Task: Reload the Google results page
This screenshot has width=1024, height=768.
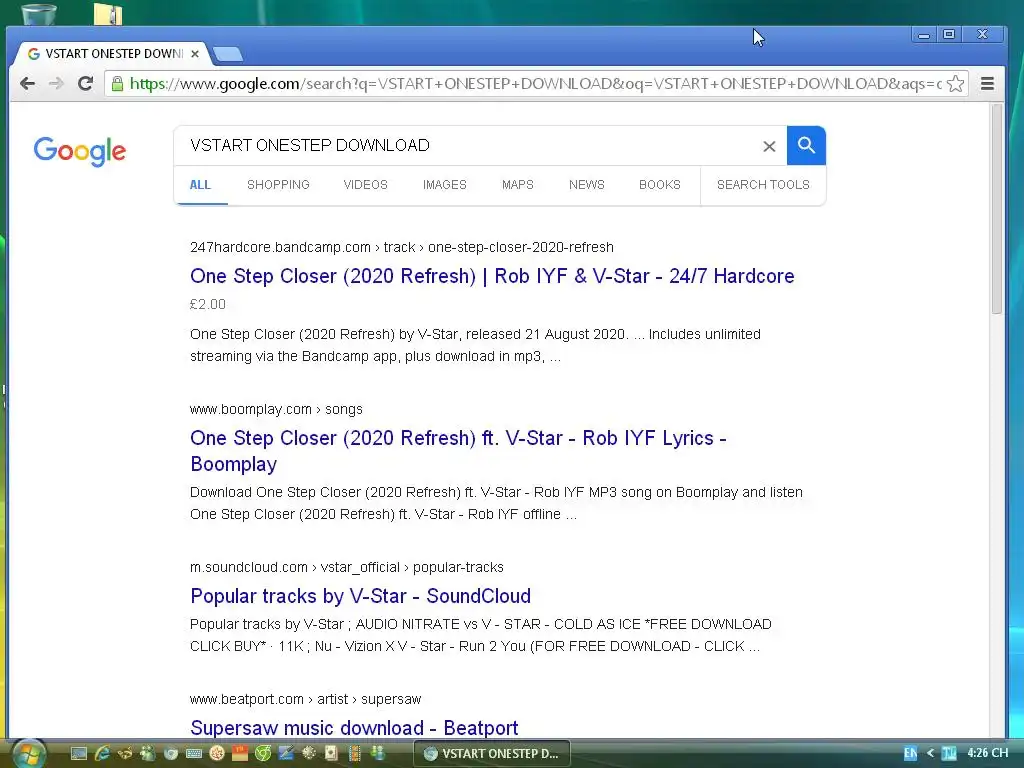Action: [85, 84]
